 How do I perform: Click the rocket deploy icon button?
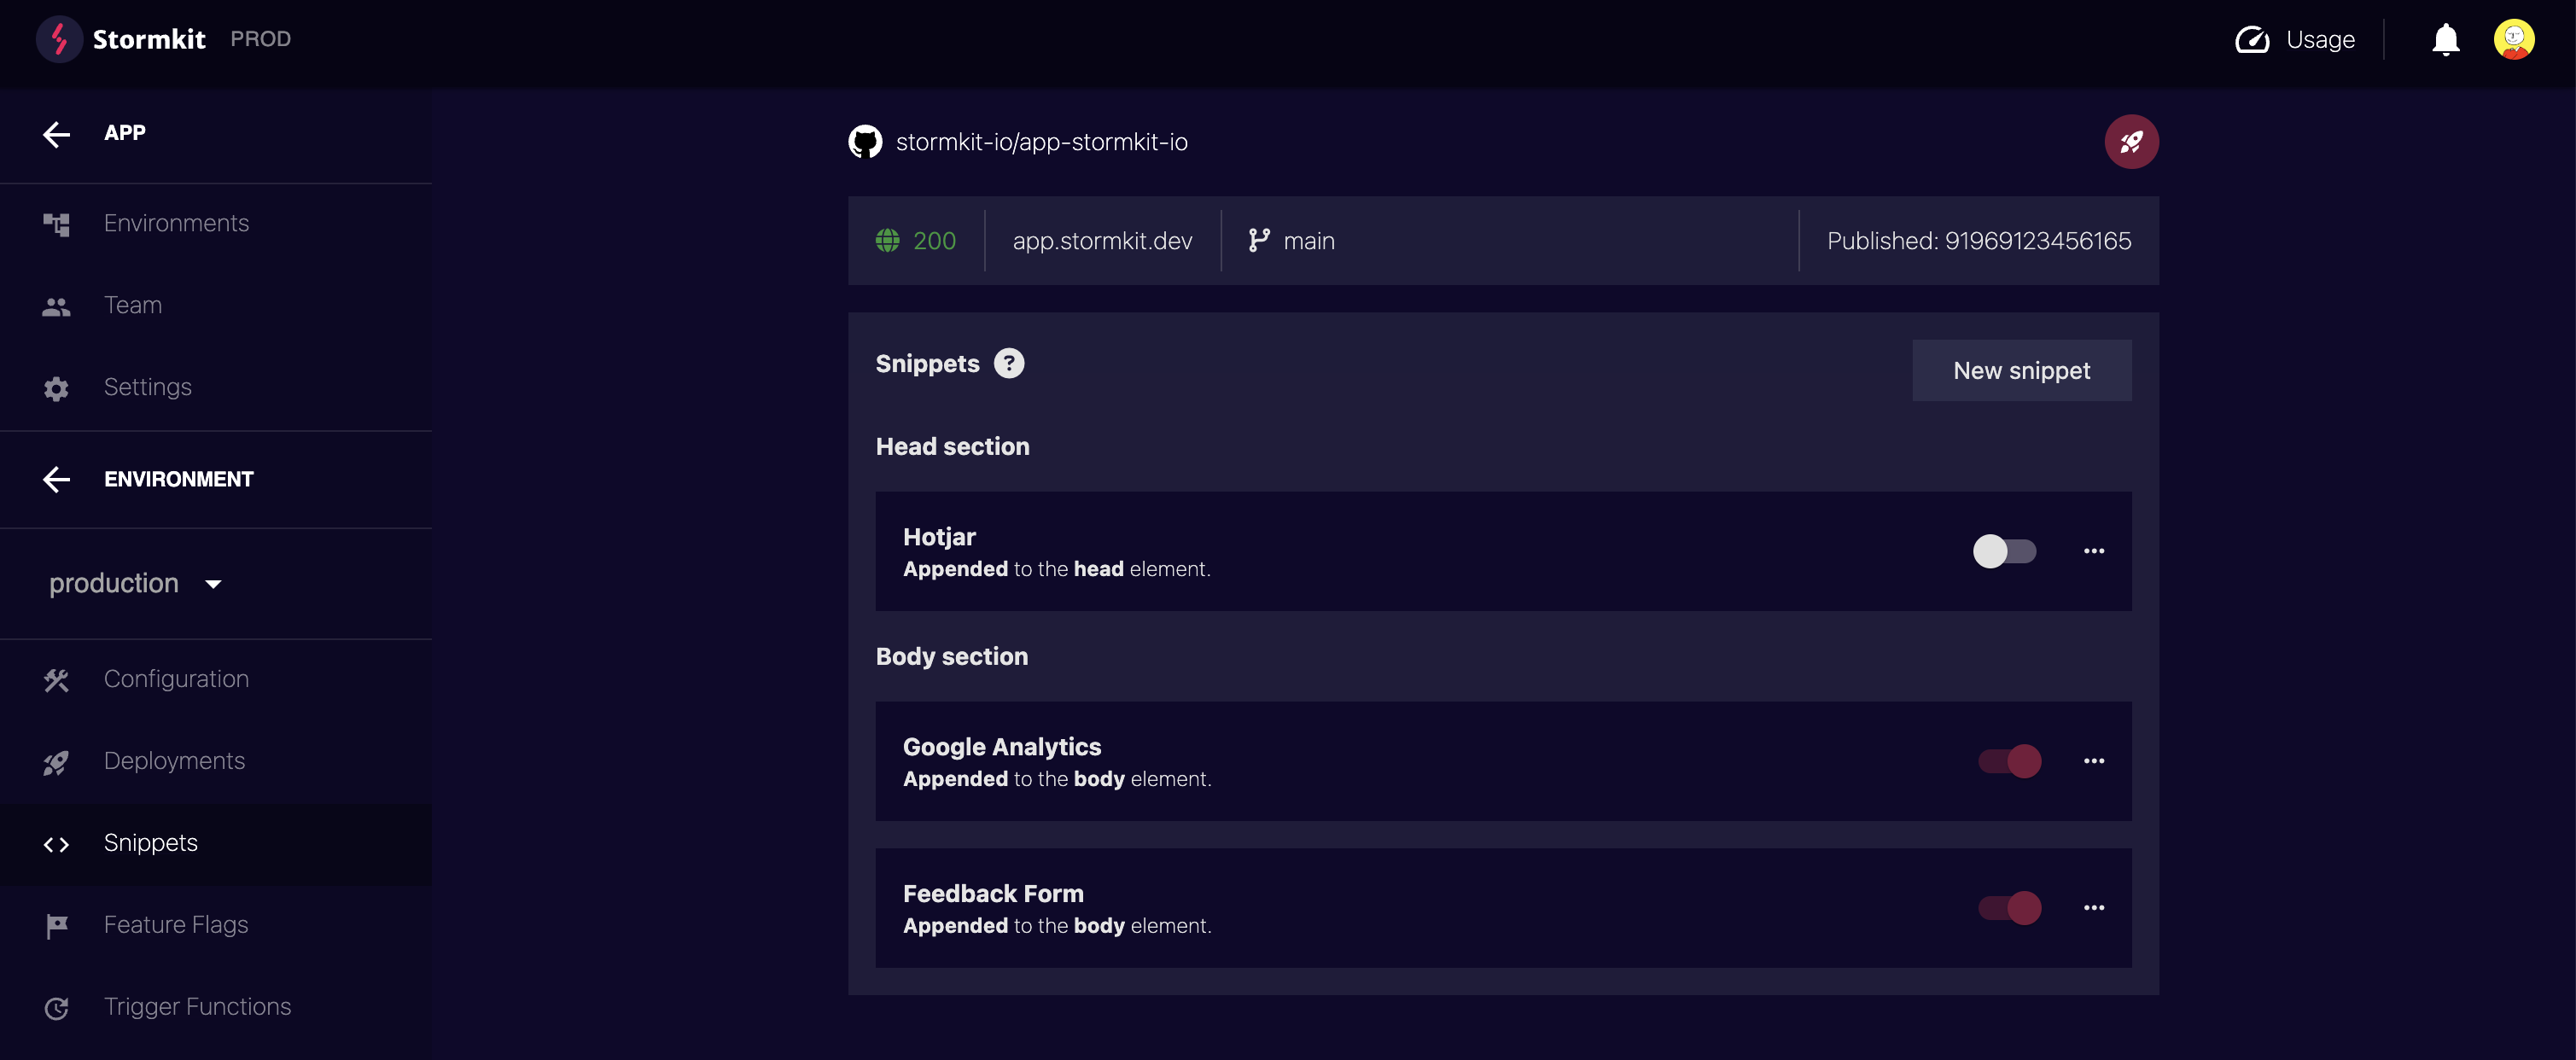coord(2130,142)
